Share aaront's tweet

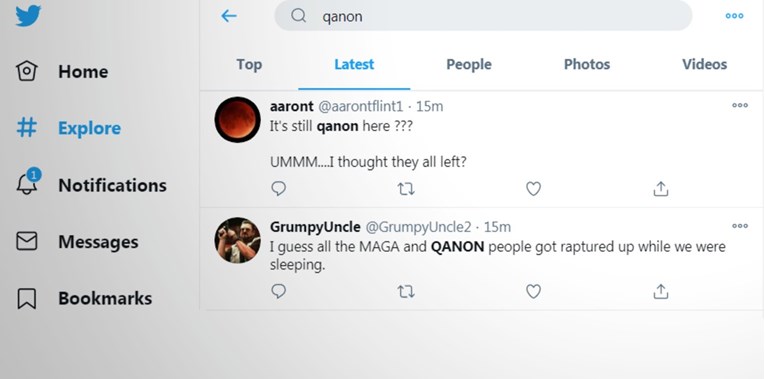pos(660,189)
